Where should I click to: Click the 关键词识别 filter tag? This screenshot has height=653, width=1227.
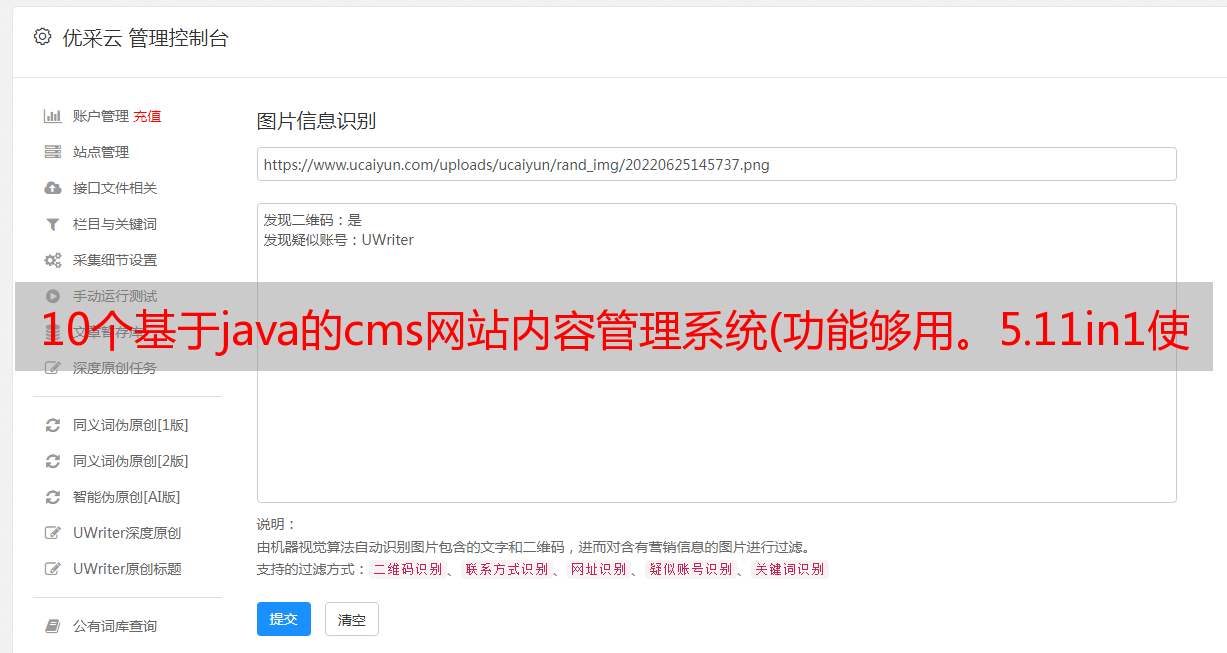click(790, 569)
